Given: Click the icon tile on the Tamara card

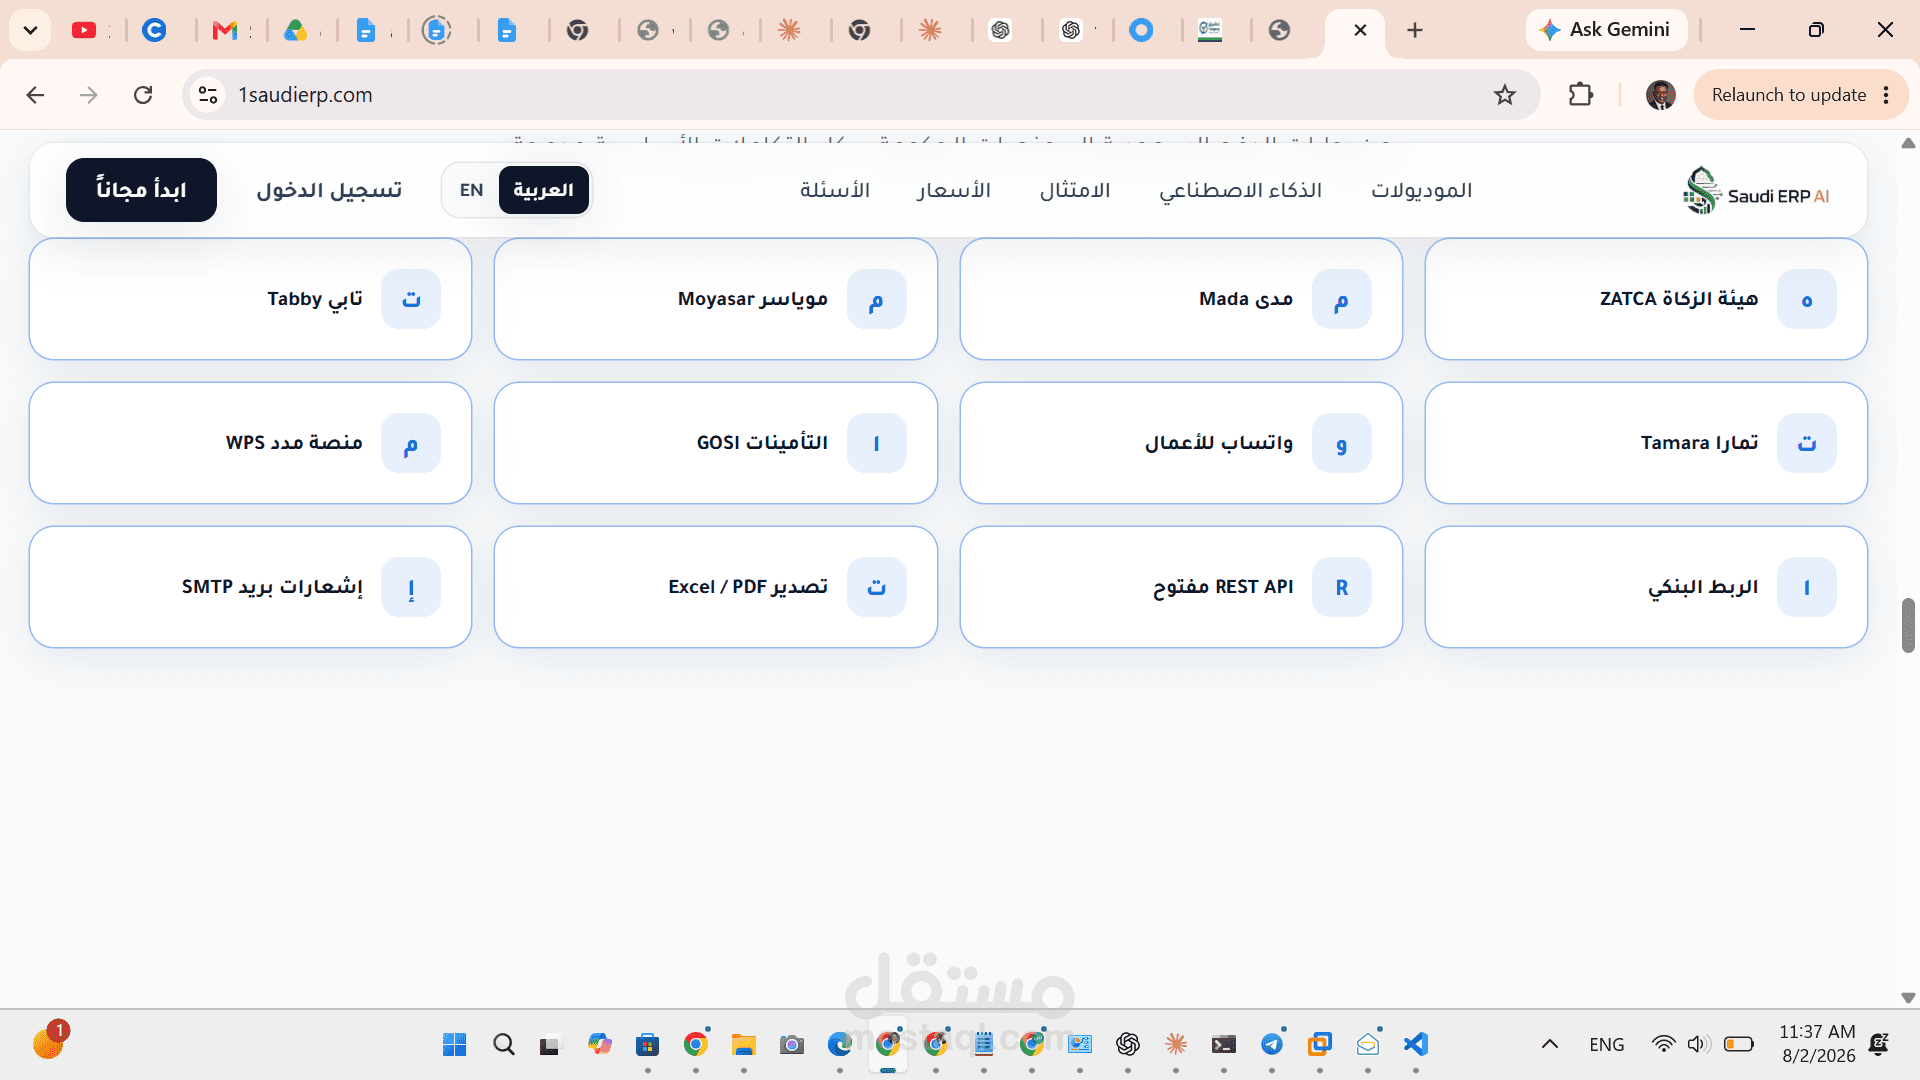Looking at the screenshot, I should click(1807, 443).
